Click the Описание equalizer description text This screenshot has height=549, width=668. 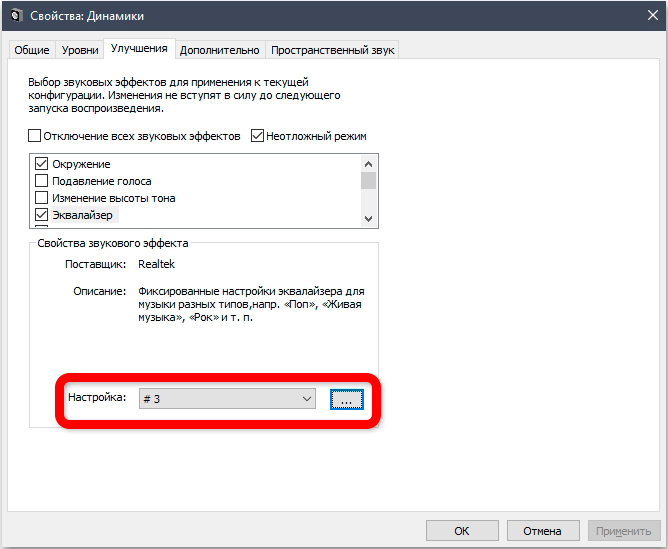tap(251, 304)
